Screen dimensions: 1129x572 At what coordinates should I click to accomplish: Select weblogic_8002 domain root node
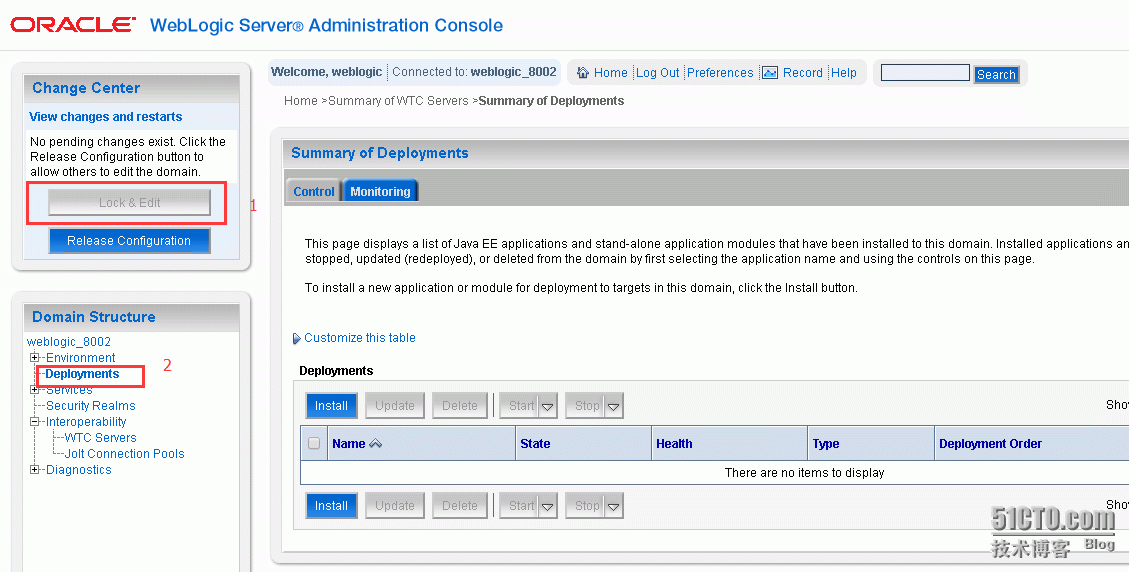pyautogui.click(x=68, y=341)
